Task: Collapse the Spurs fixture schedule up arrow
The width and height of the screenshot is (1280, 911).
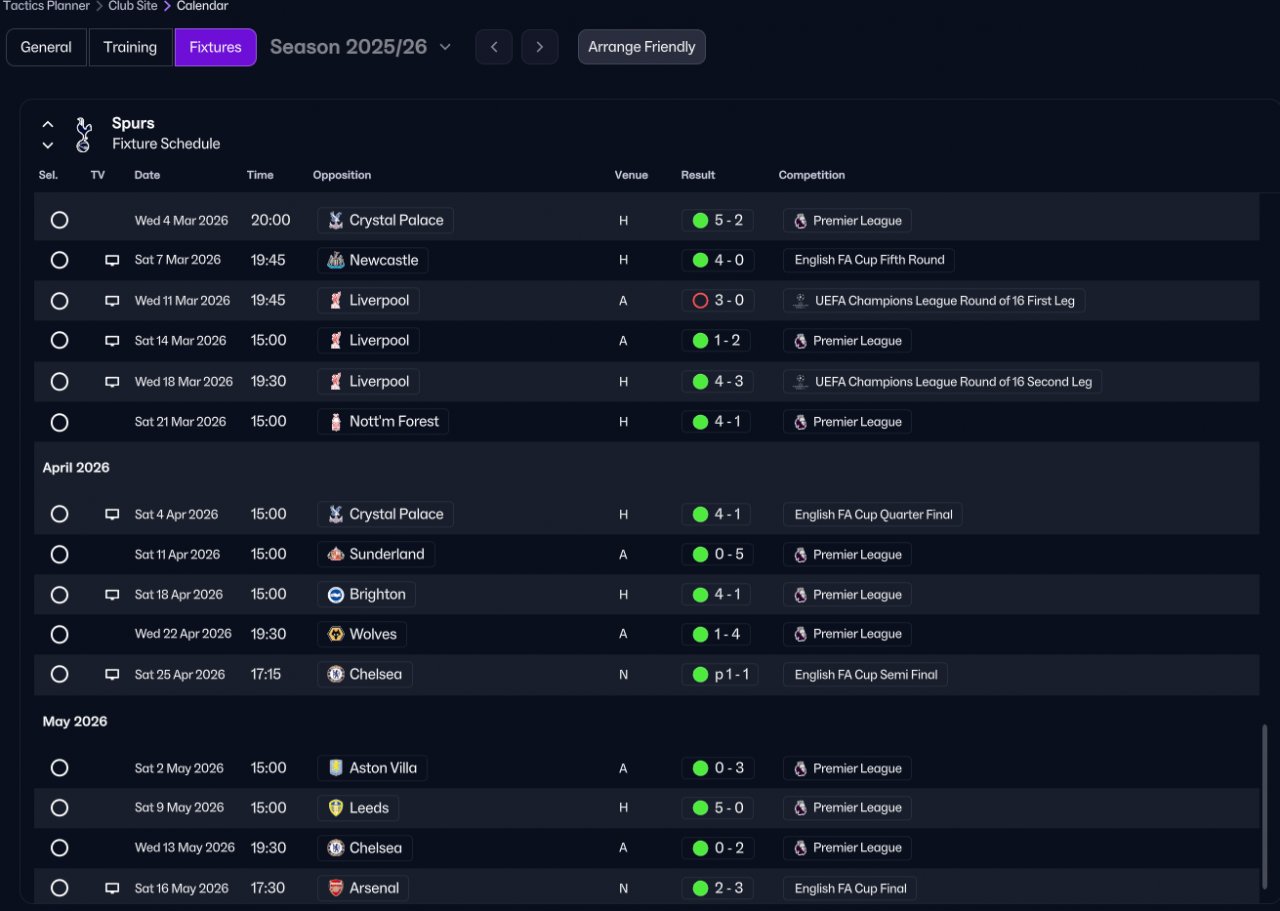Action: pos(47,125)
